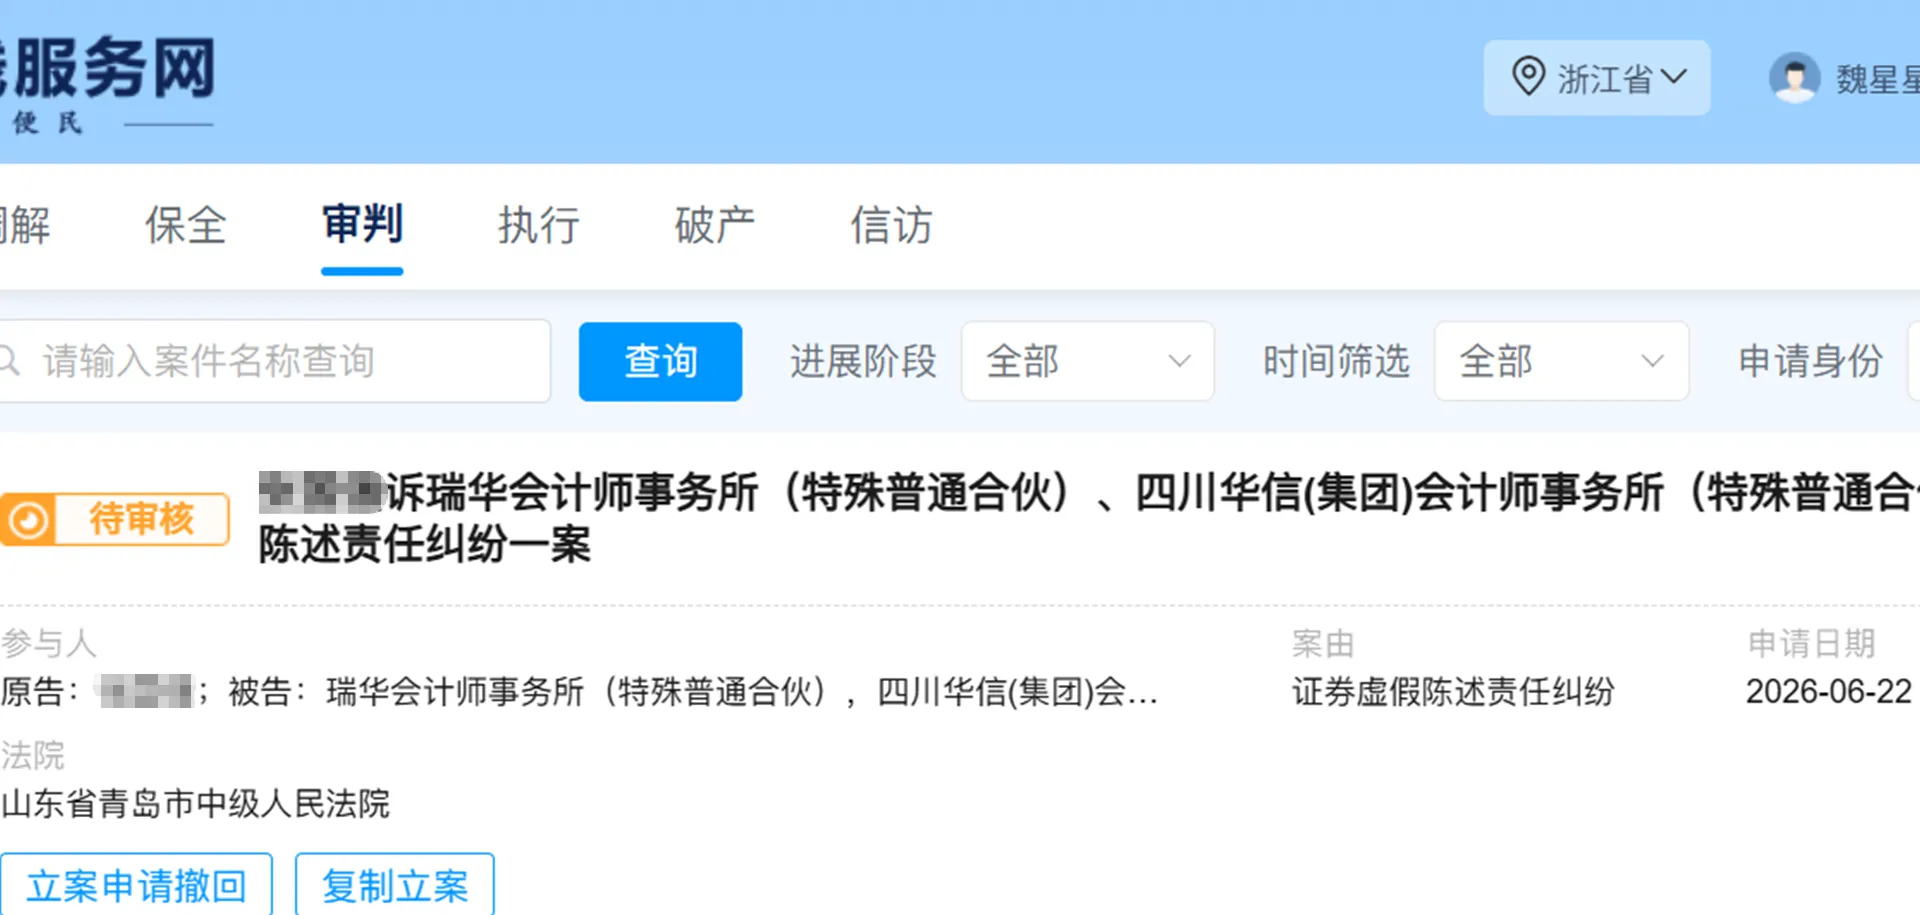Click the 待审核 status badge
1920x915 pixels.
115,519
